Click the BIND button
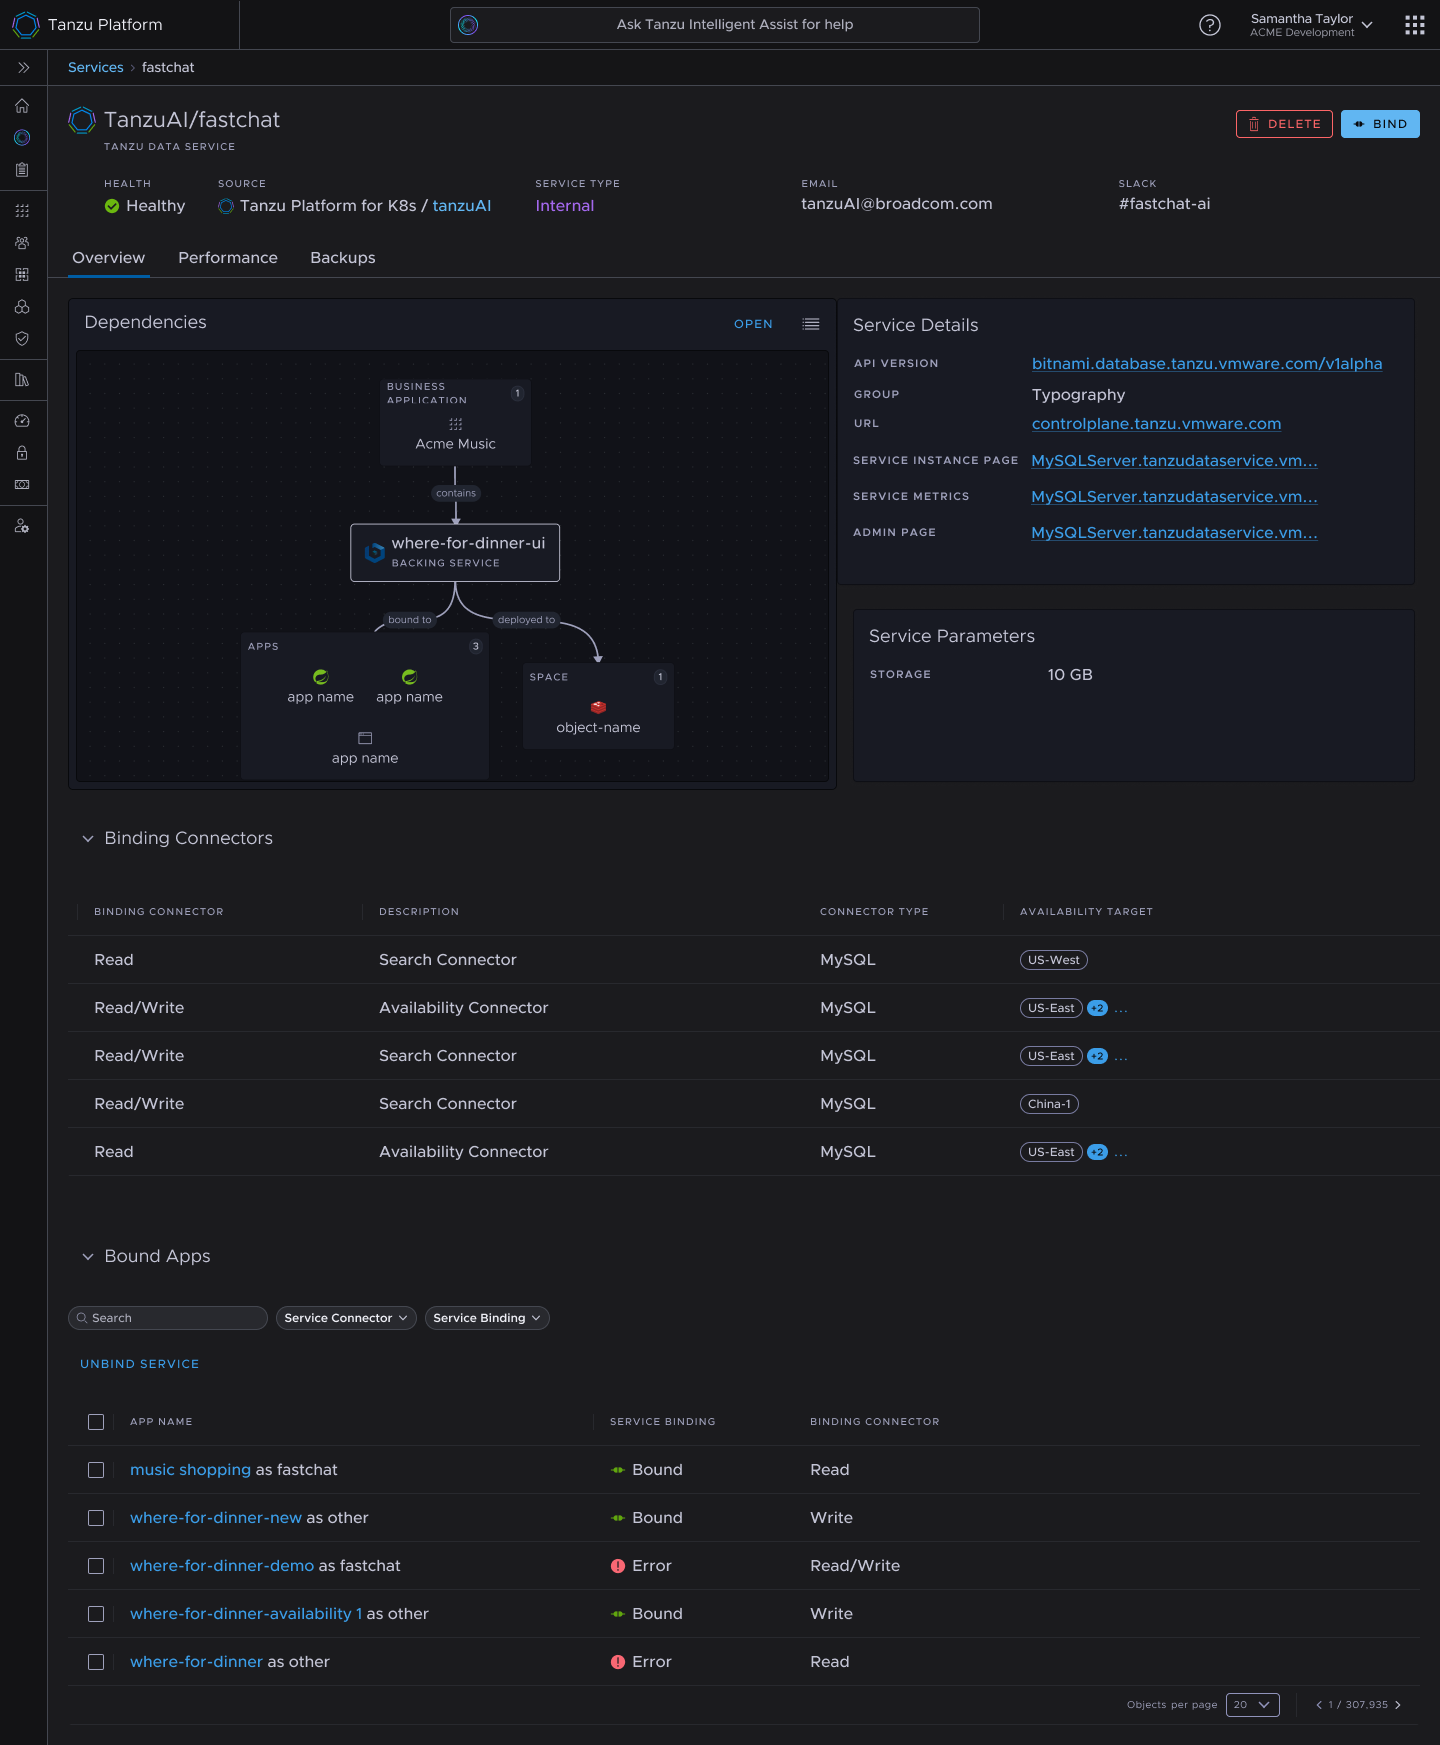Viewport: 1440px width, 1745px height. [1380, 124]
